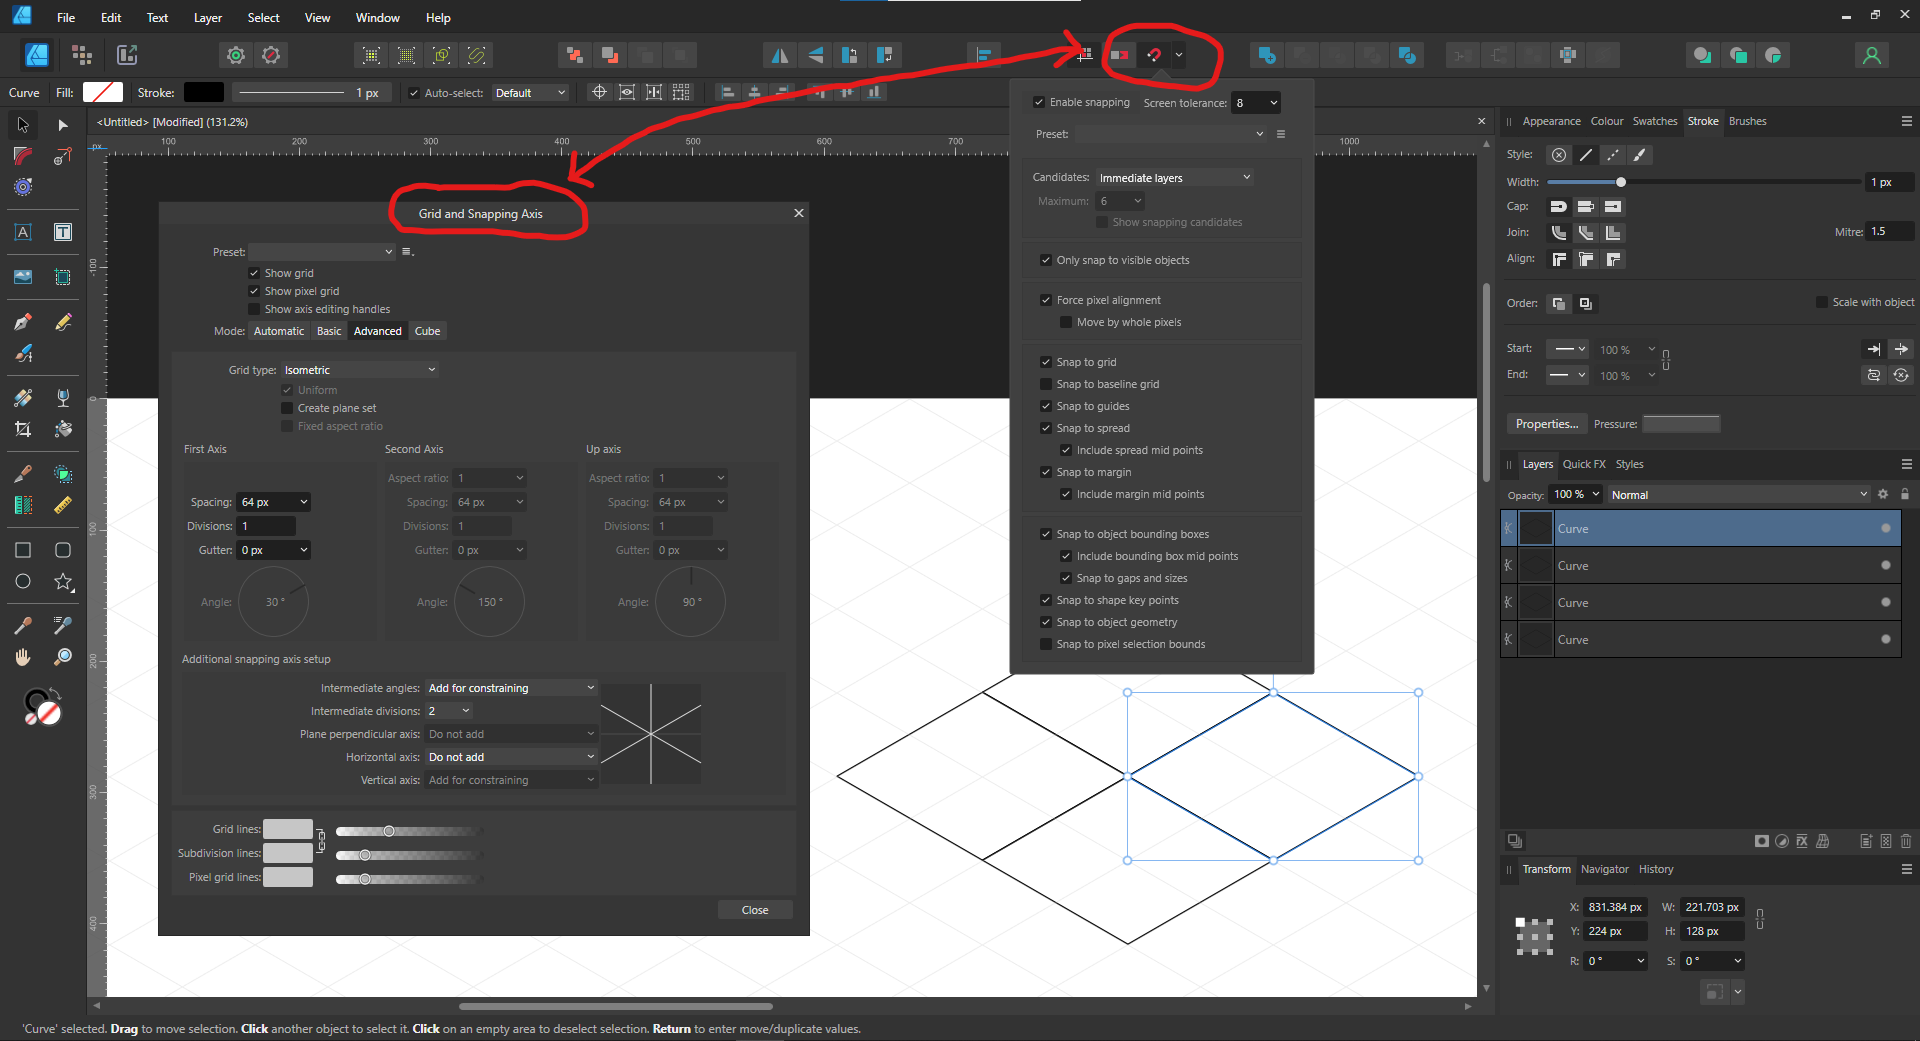Adjust the stroke Width slider

click(x=1703, y=182)
